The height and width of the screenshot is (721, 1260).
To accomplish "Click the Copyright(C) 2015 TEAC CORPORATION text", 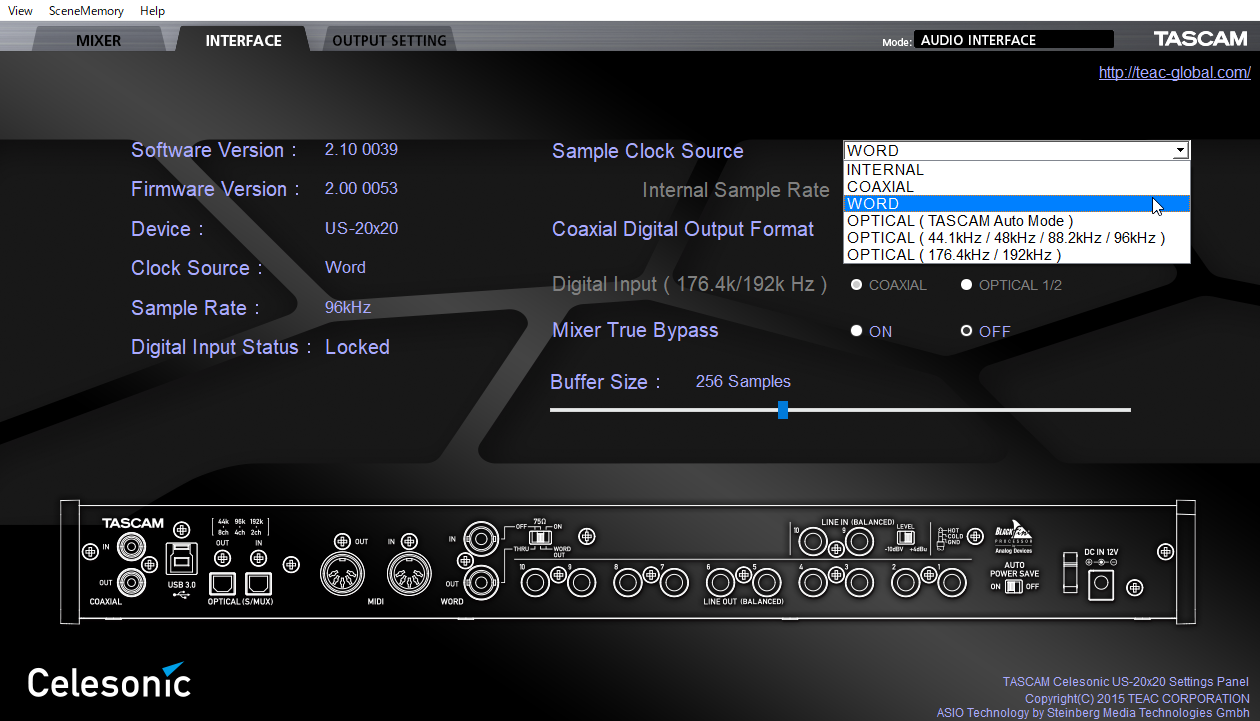I will (1137, 698).
